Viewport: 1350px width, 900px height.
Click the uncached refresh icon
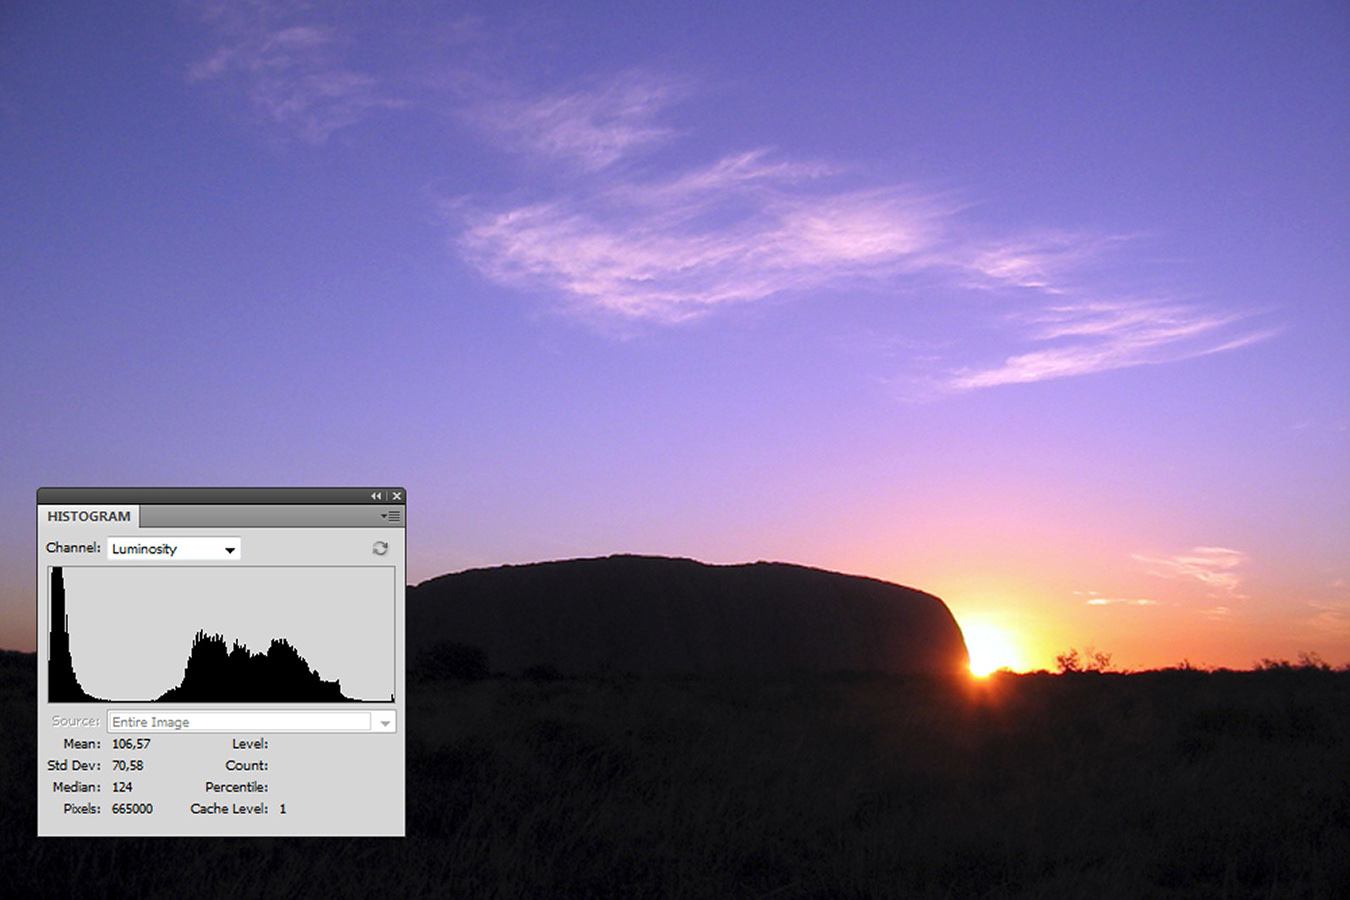tap(380, 548)
